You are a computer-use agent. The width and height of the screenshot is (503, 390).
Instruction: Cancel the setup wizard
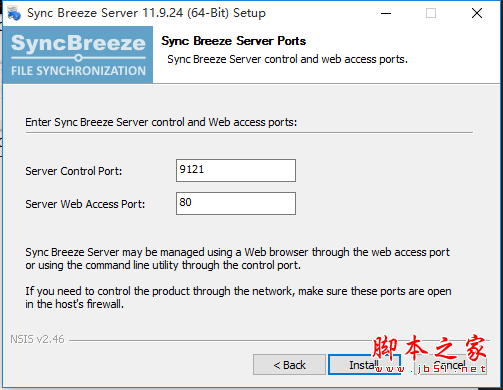coord(450,365)
